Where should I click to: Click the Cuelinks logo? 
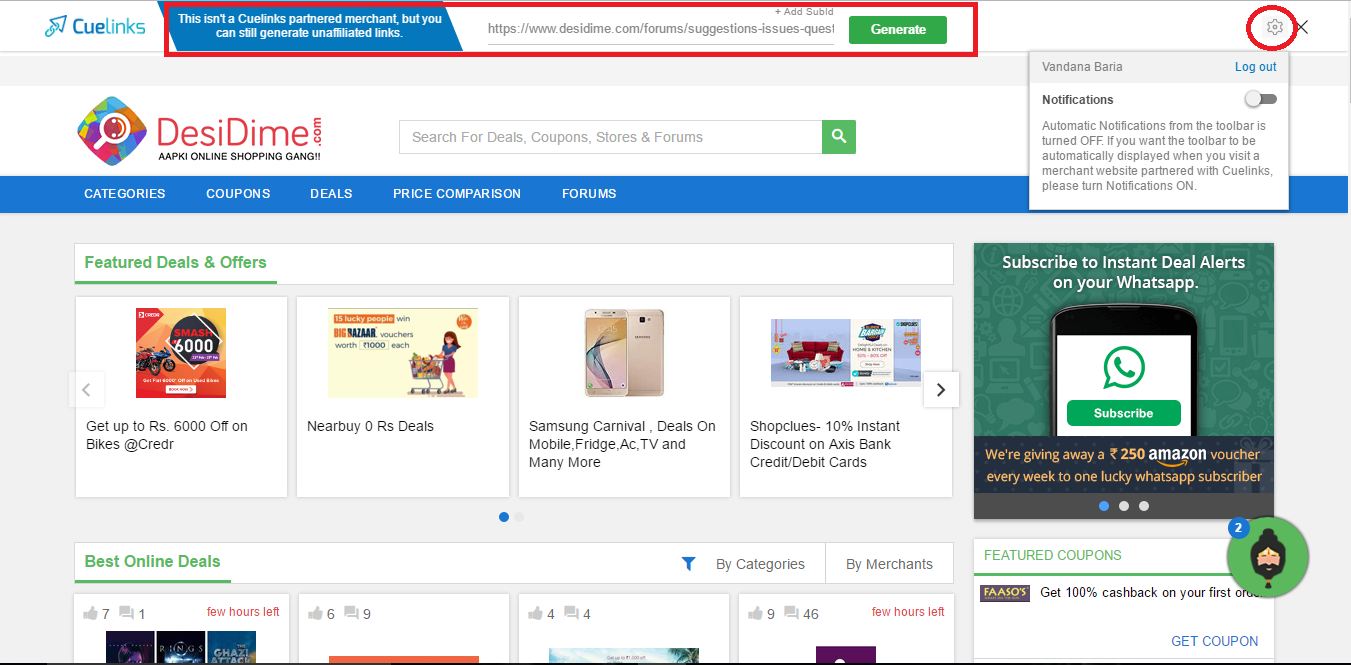click(95, 27)
